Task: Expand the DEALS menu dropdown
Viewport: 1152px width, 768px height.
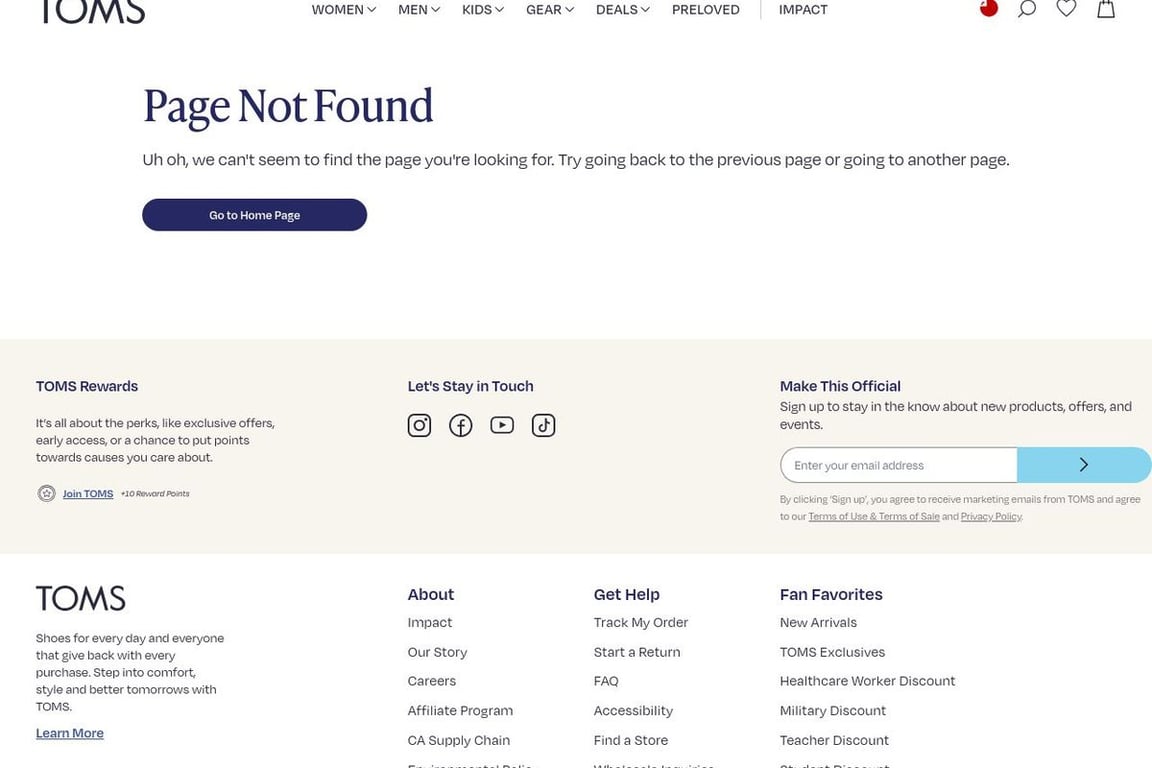Action: point(622,10)
